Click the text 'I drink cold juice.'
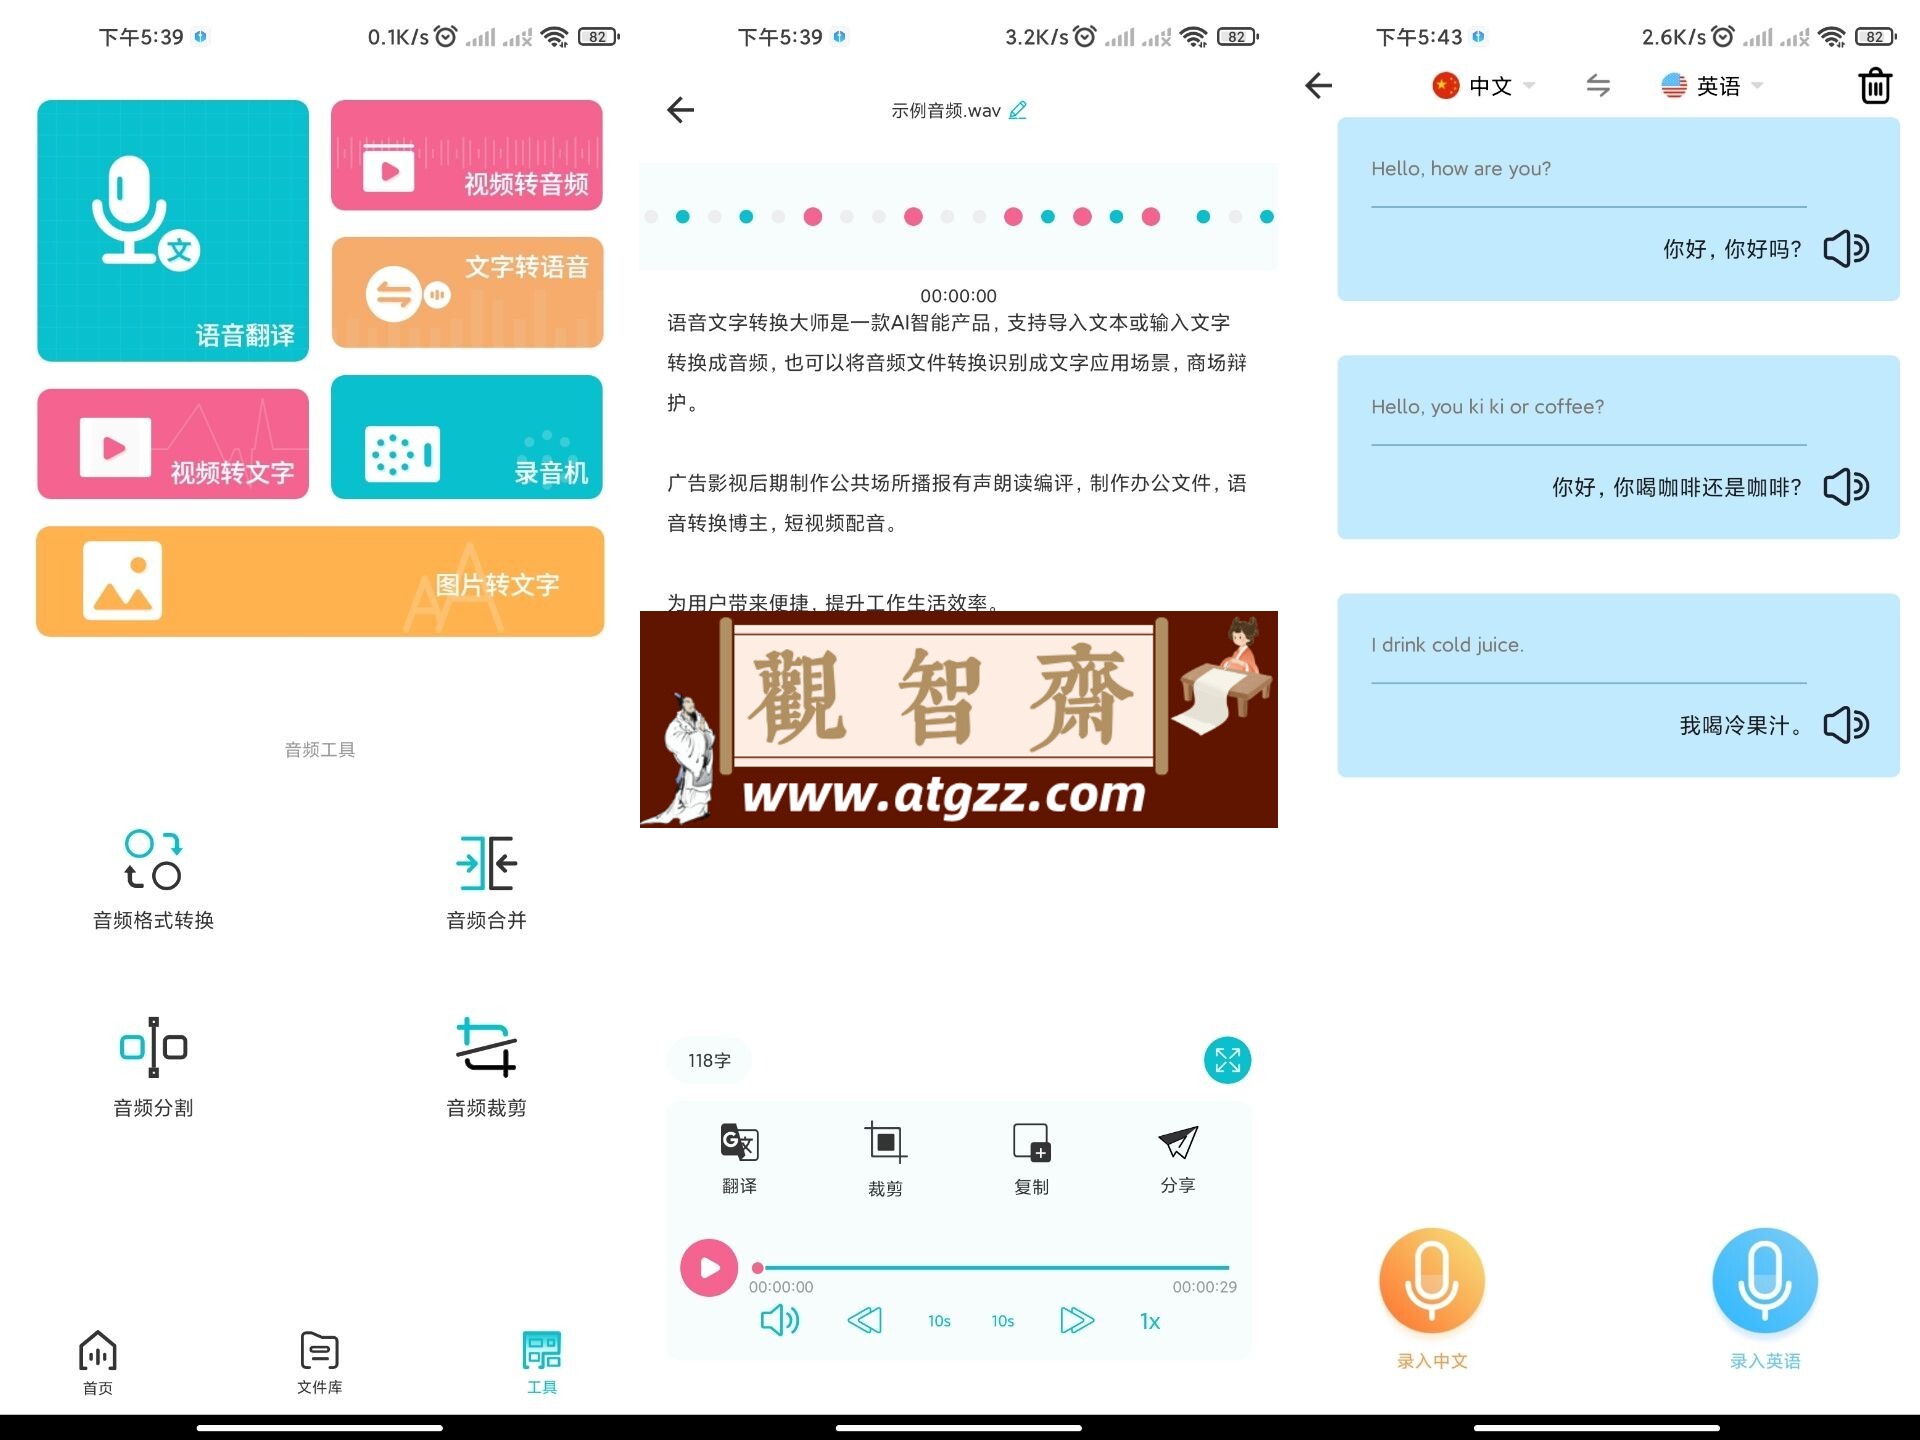 [1447, 645]
